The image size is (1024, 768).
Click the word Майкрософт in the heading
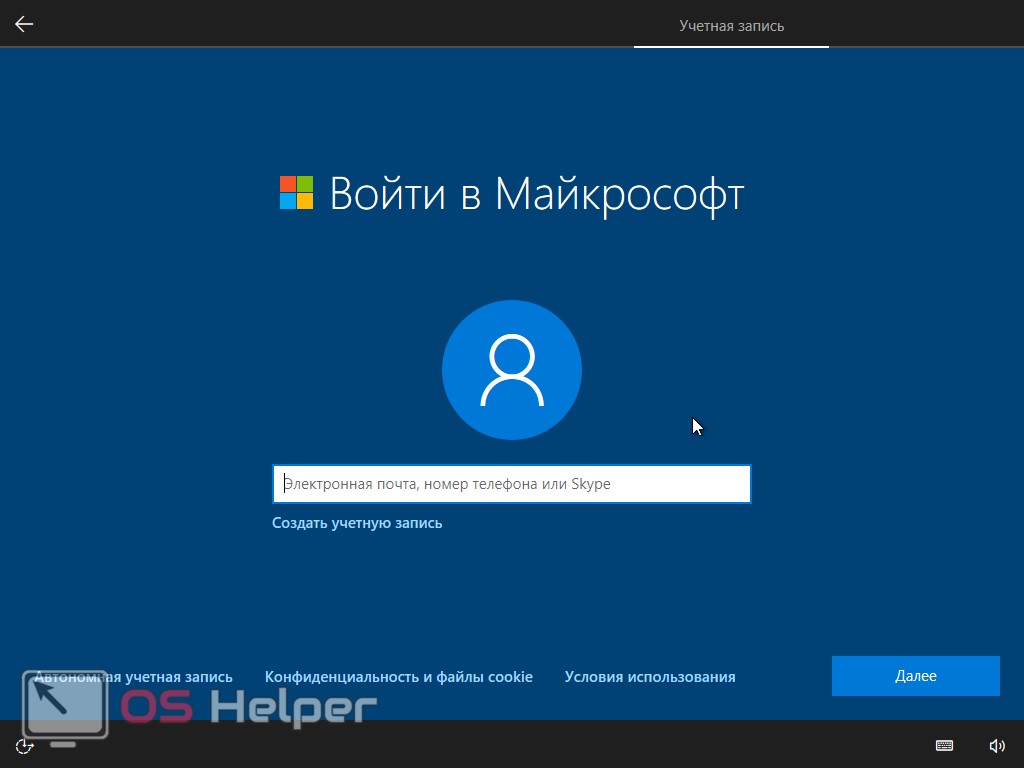pos(619,193)
